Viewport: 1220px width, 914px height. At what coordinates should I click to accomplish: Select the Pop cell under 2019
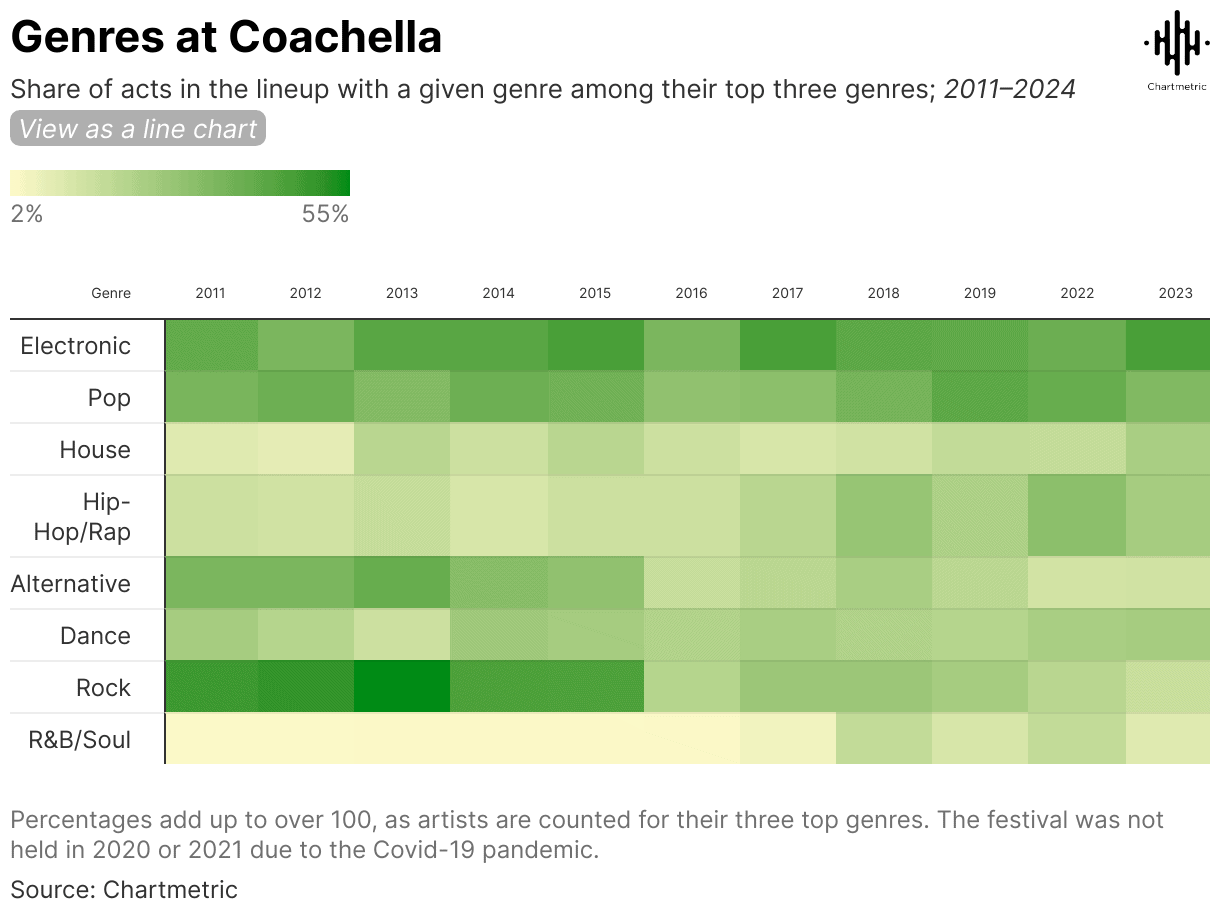pyautogui.click(x=979, y=397)
